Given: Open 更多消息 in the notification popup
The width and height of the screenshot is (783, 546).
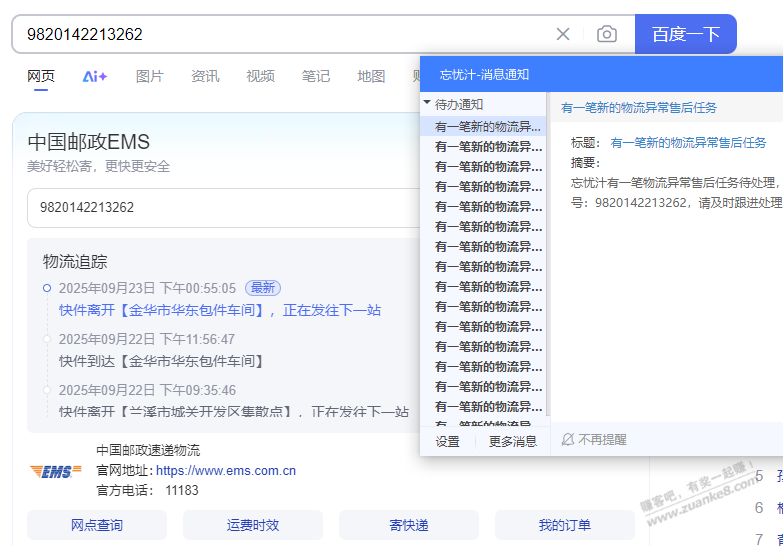Looking at the screenshot, I should (x=513, y=442).
